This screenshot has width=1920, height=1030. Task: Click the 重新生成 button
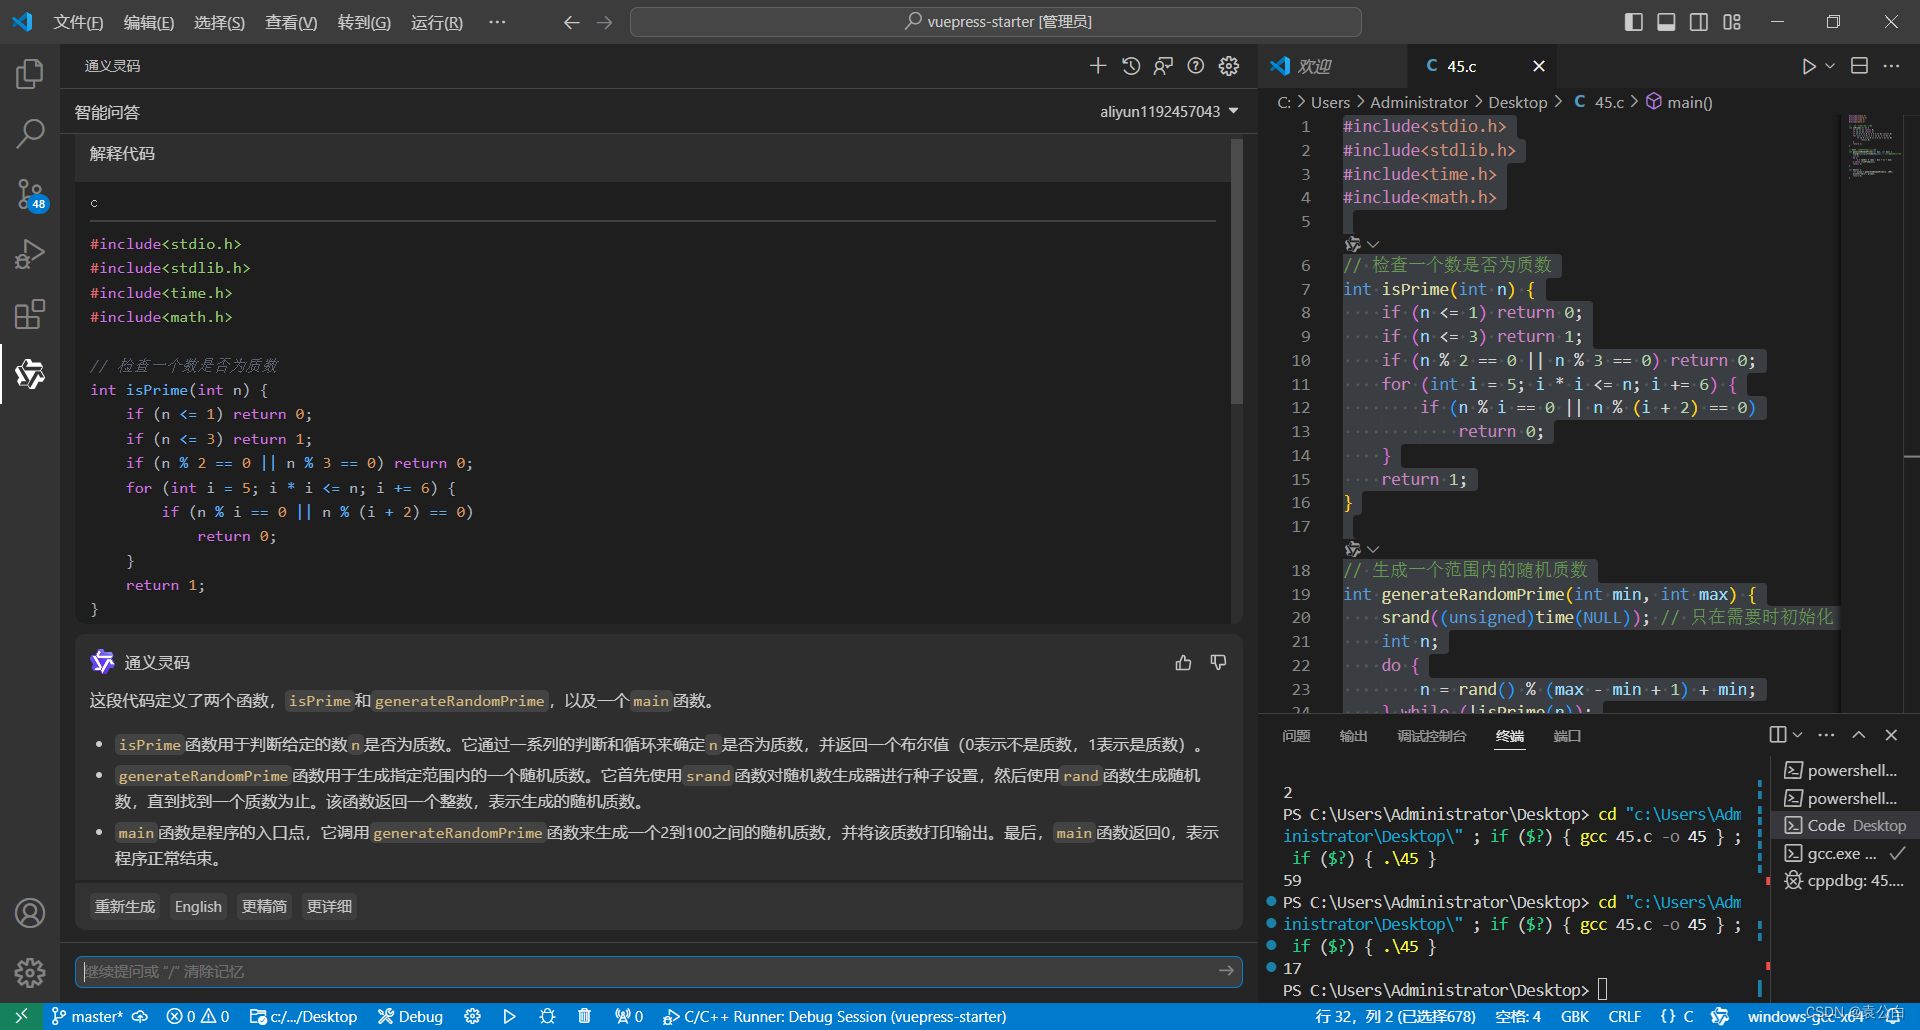125,907
